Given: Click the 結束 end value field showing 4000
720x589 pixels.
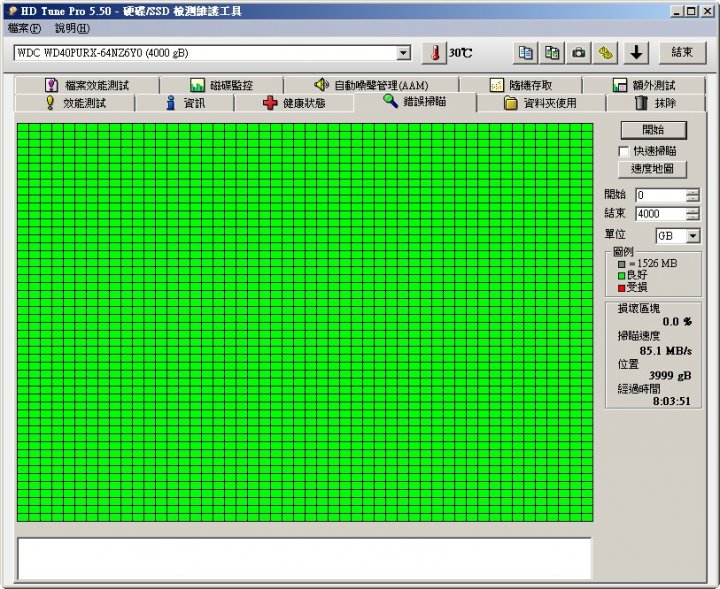Looking at the screenshot, I should click(661, 213).
